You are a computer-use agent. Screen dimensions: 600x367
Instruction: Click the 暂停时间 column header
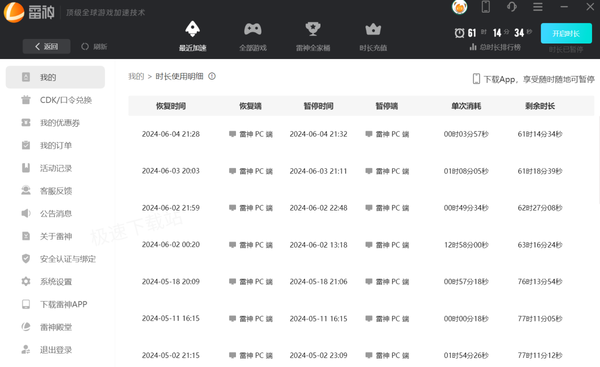click(318, 106)
